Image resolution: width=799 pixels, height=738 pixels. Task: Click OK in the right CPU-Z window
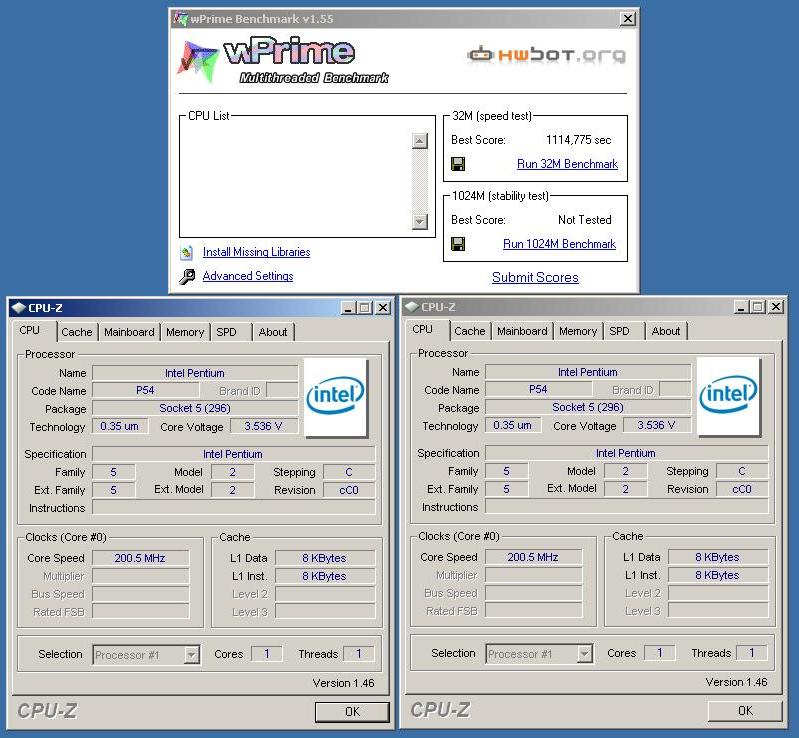[745, 710]
